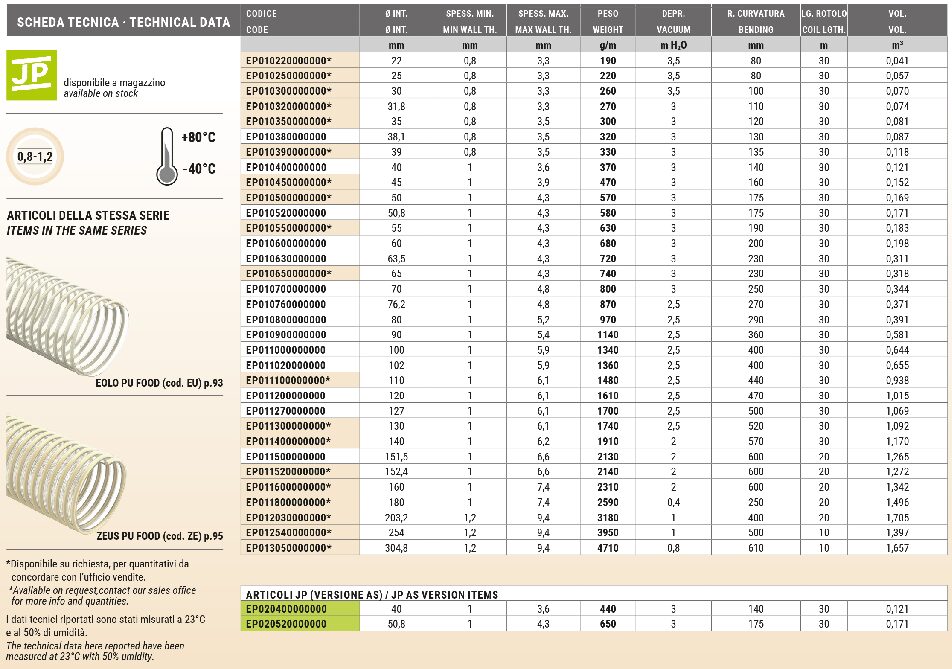Image resolution: width=952 pixels, height=669 pixels.
Task: Click the LG. ROTOLO coil length header
Action: tap(824, 21)
